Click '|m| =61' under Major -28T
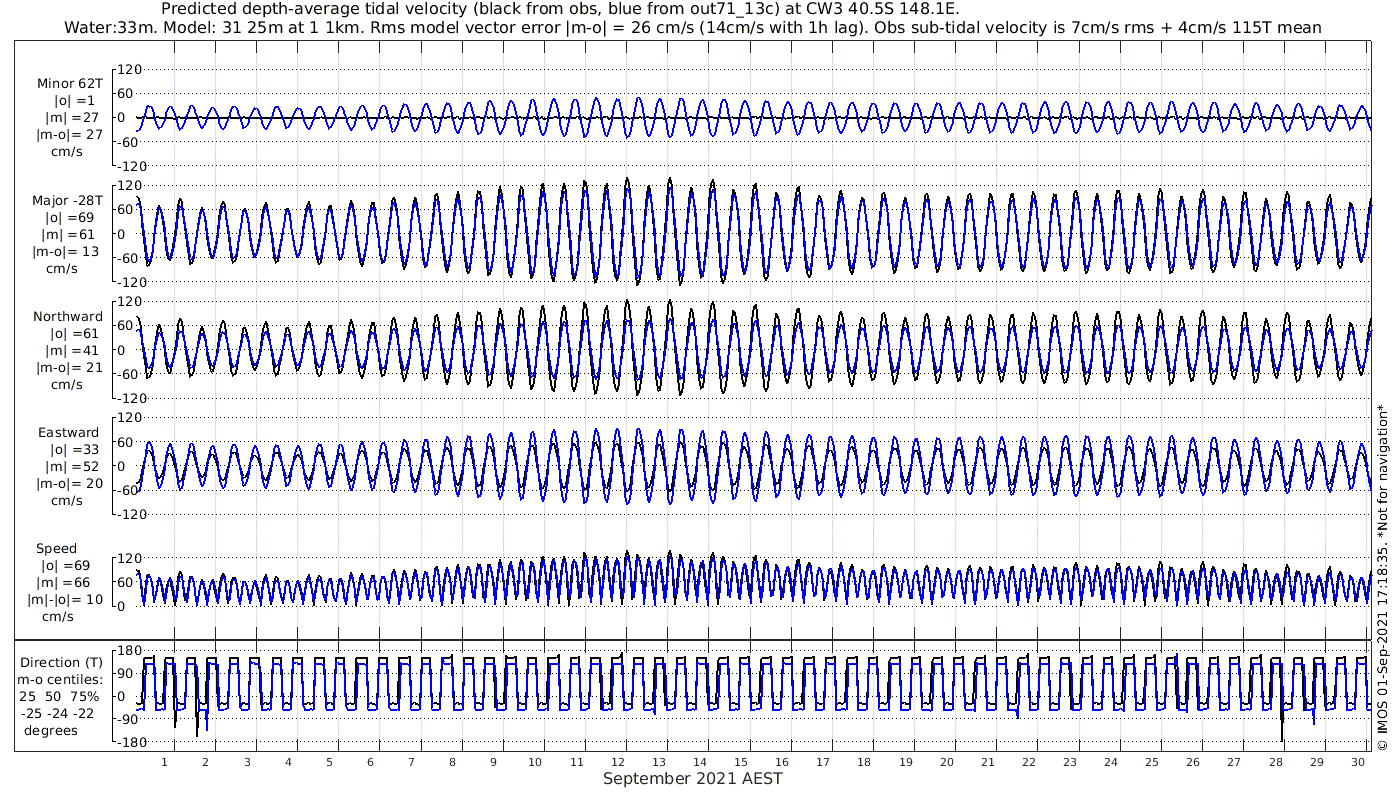1400x800 pixels. (x=69, y=234)
